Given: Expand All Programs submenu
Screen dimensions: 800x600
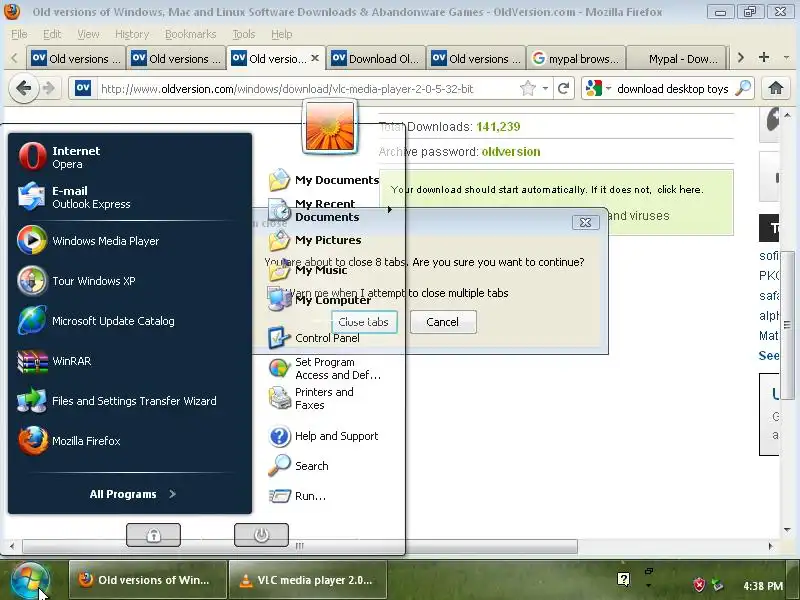Looking at the screenshot, I should (133, 494).
